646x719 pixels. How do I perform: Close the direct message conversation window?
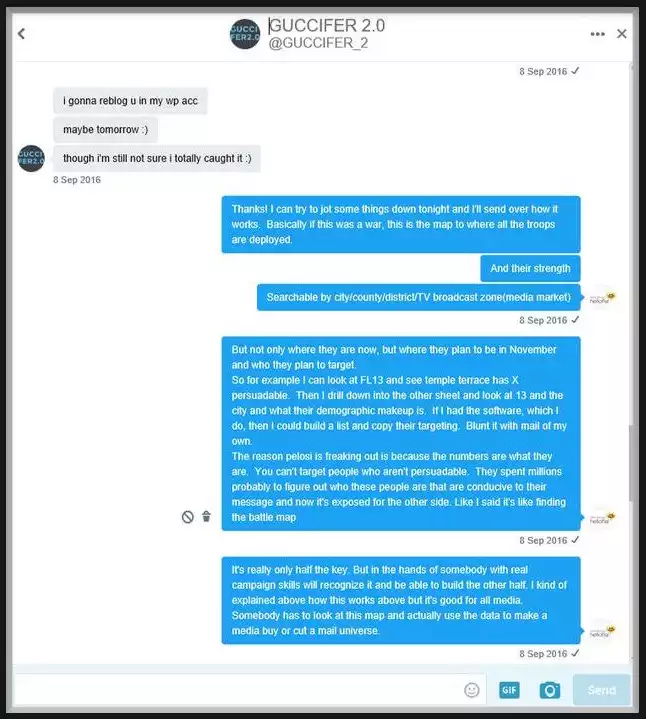point(622,33)
